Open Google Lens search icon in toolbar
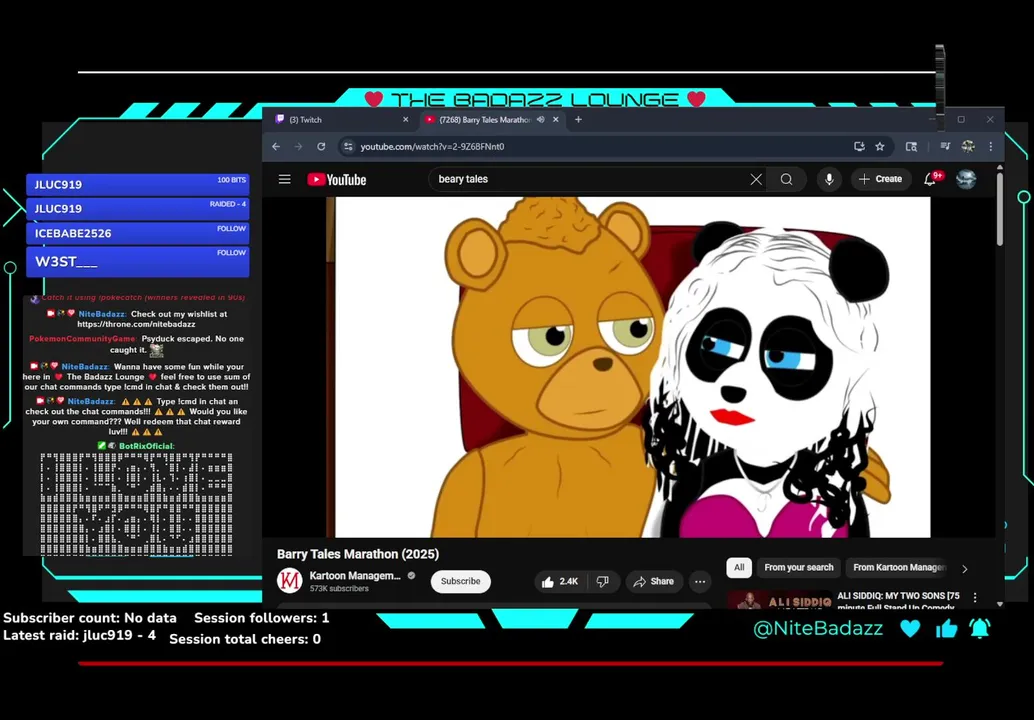 click(x=911, y=146)
